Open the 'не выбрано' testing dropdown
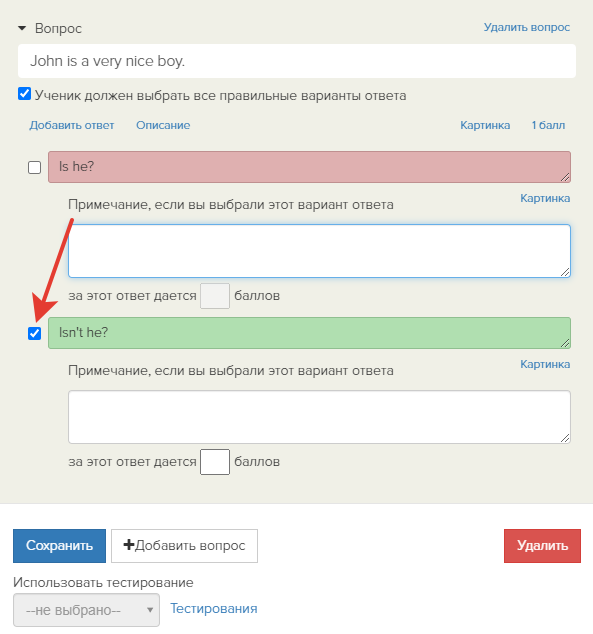The height and width of the screenshot is (634, 593). [x=87, y=610]
